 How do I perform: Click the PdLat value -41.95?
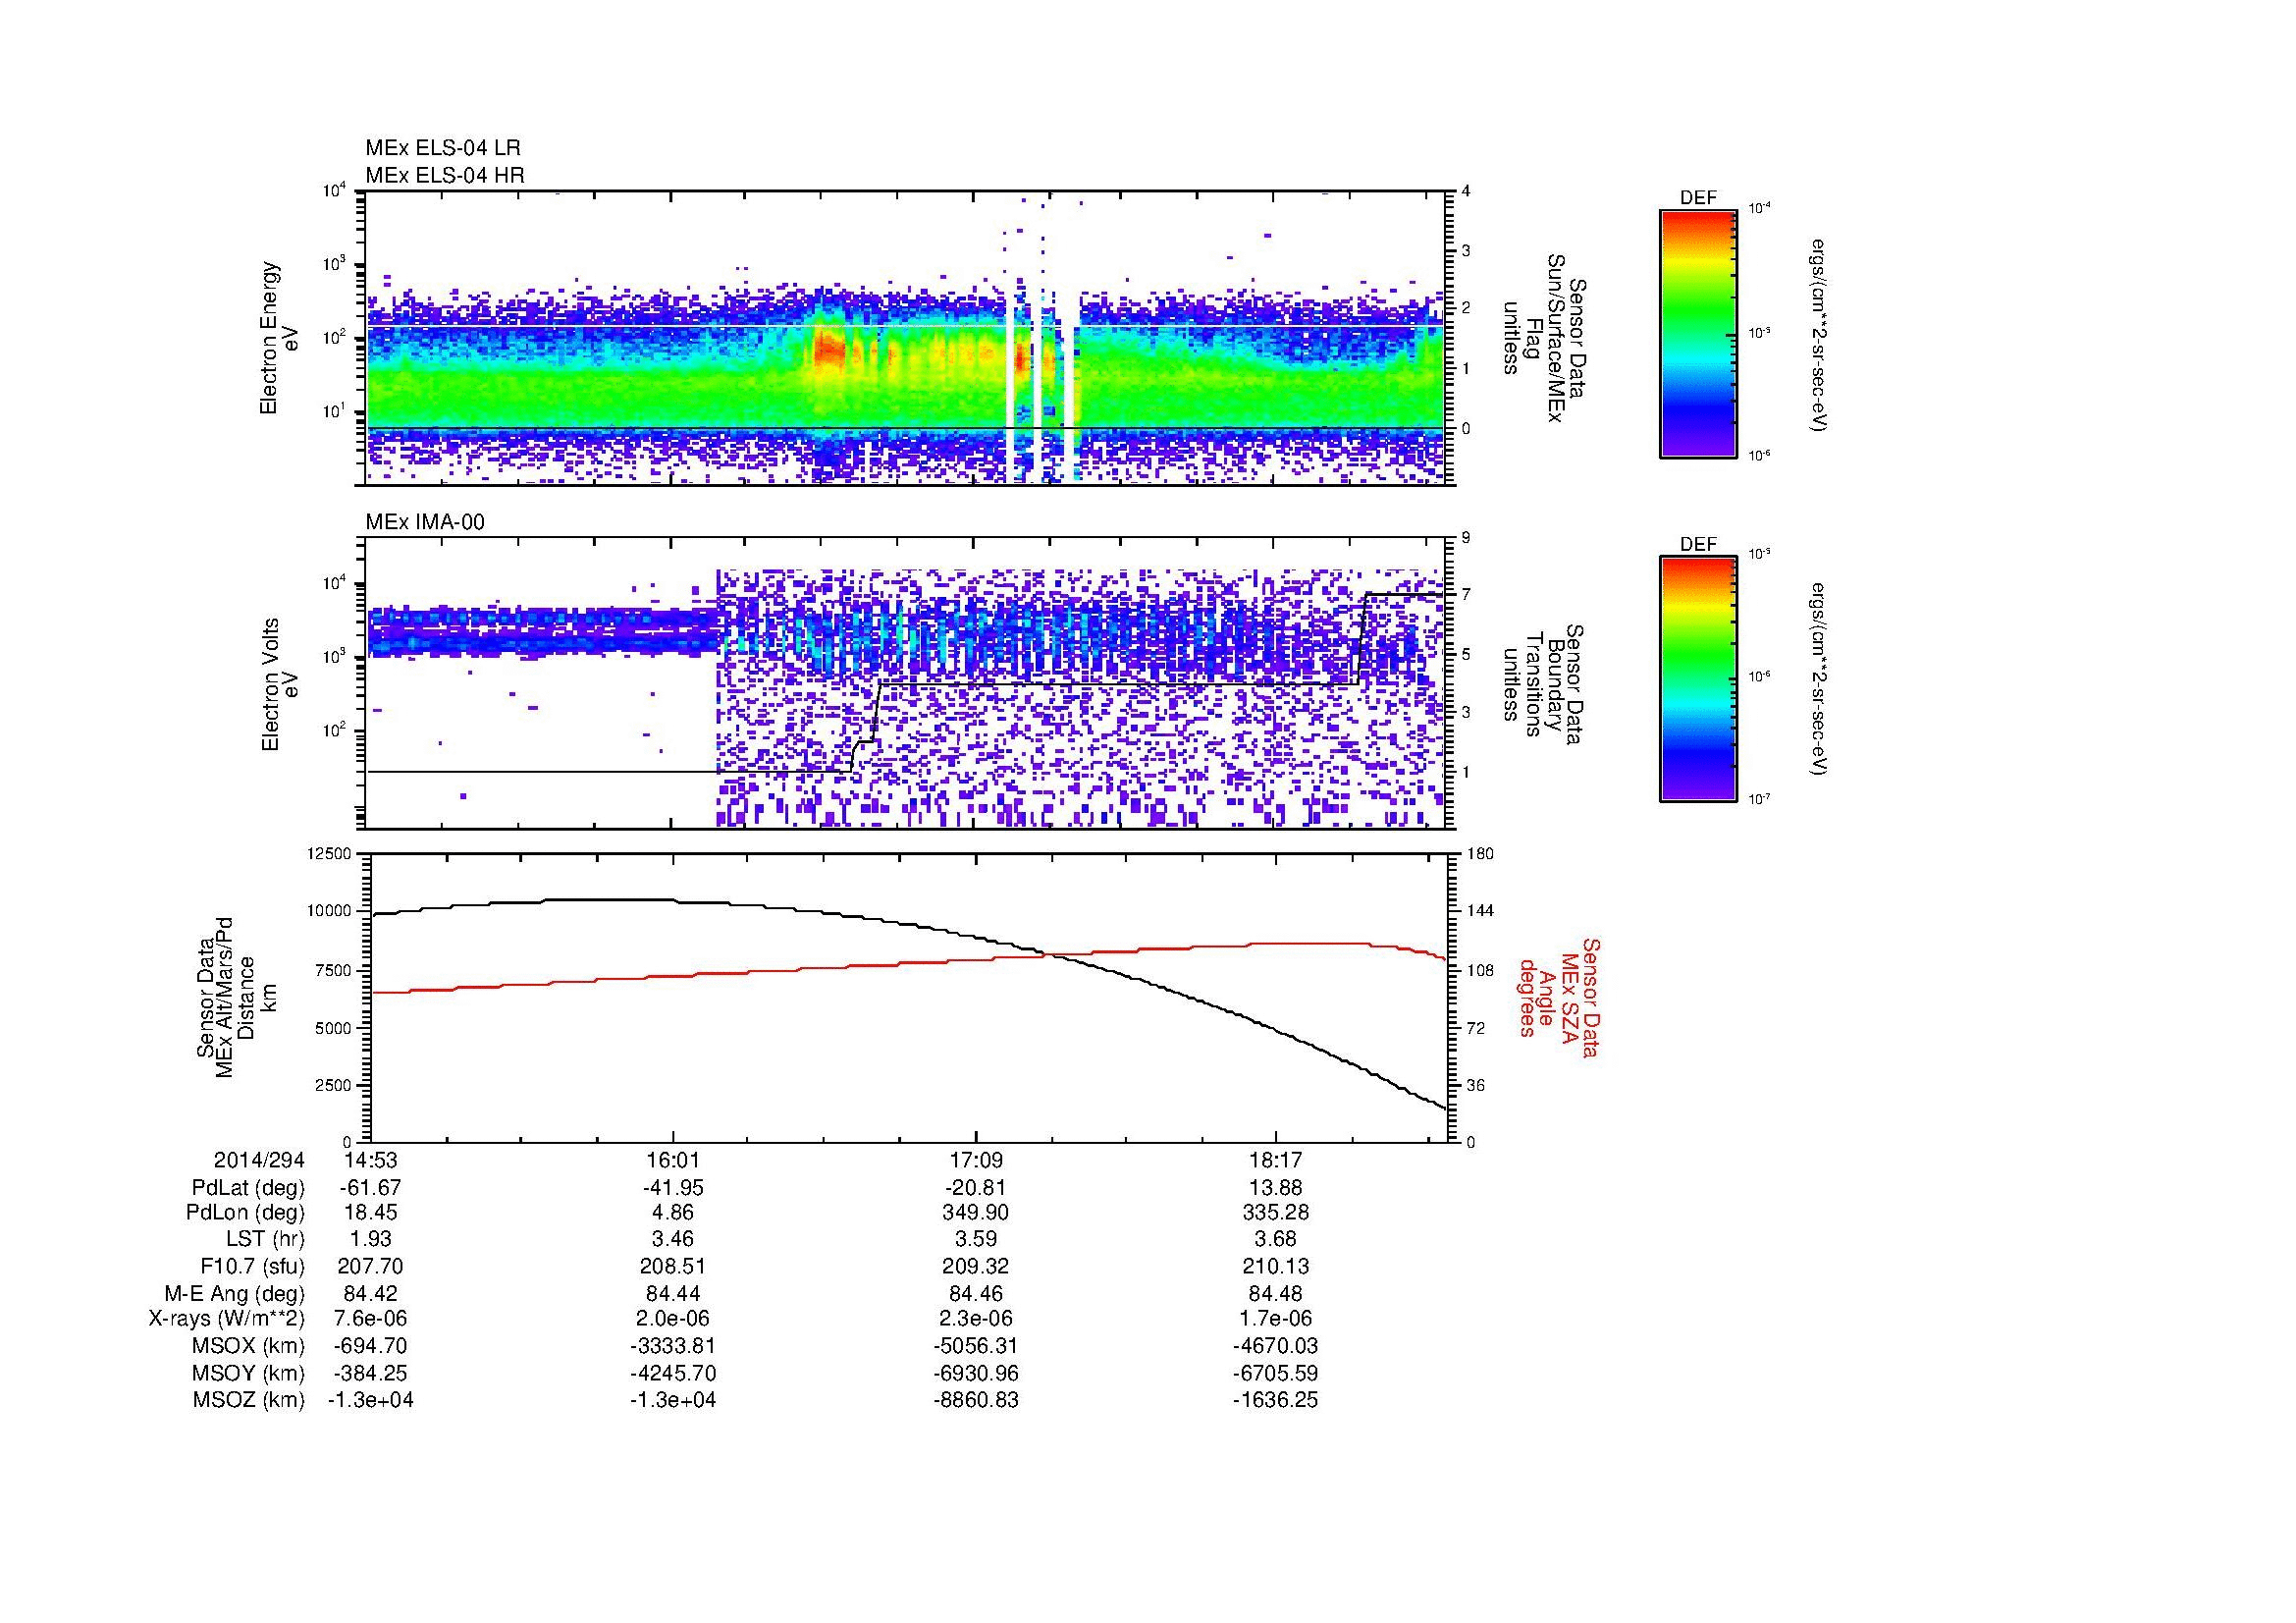click(673, 1188)
